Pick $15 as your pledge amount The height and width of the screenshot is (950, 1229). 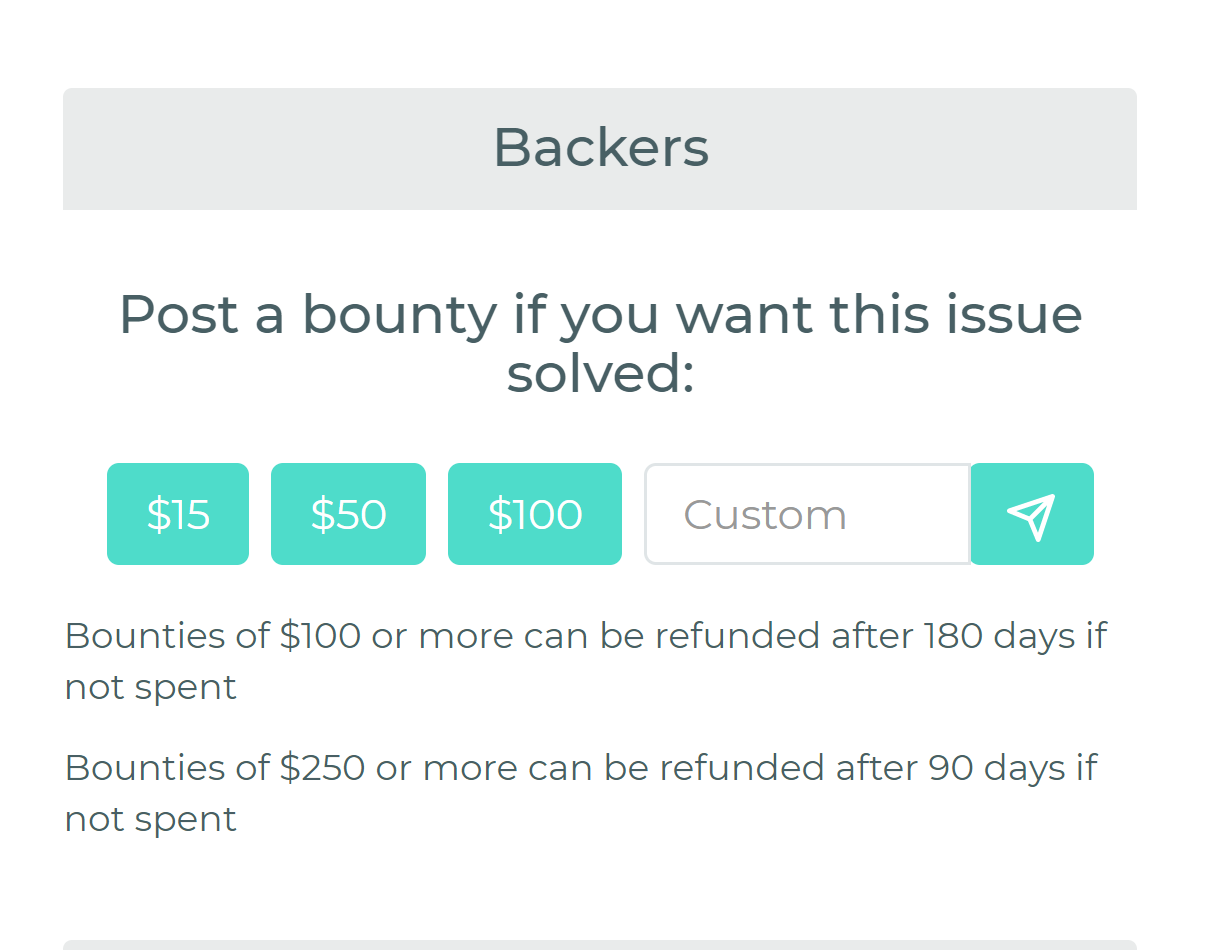tap(177, 513)
